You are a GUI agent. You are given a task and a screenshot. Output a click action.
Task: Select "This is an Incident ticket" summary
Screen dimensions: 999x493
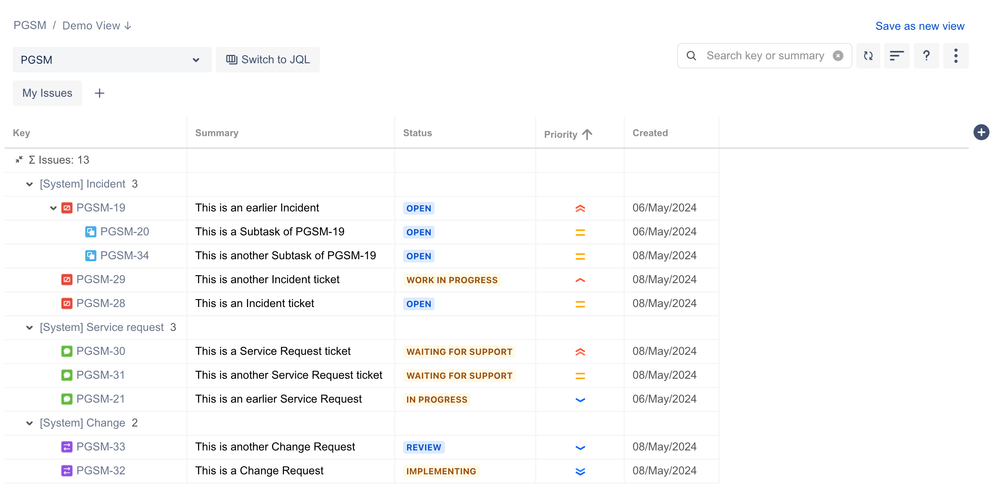pyautogui.click(x=255, y=303)
